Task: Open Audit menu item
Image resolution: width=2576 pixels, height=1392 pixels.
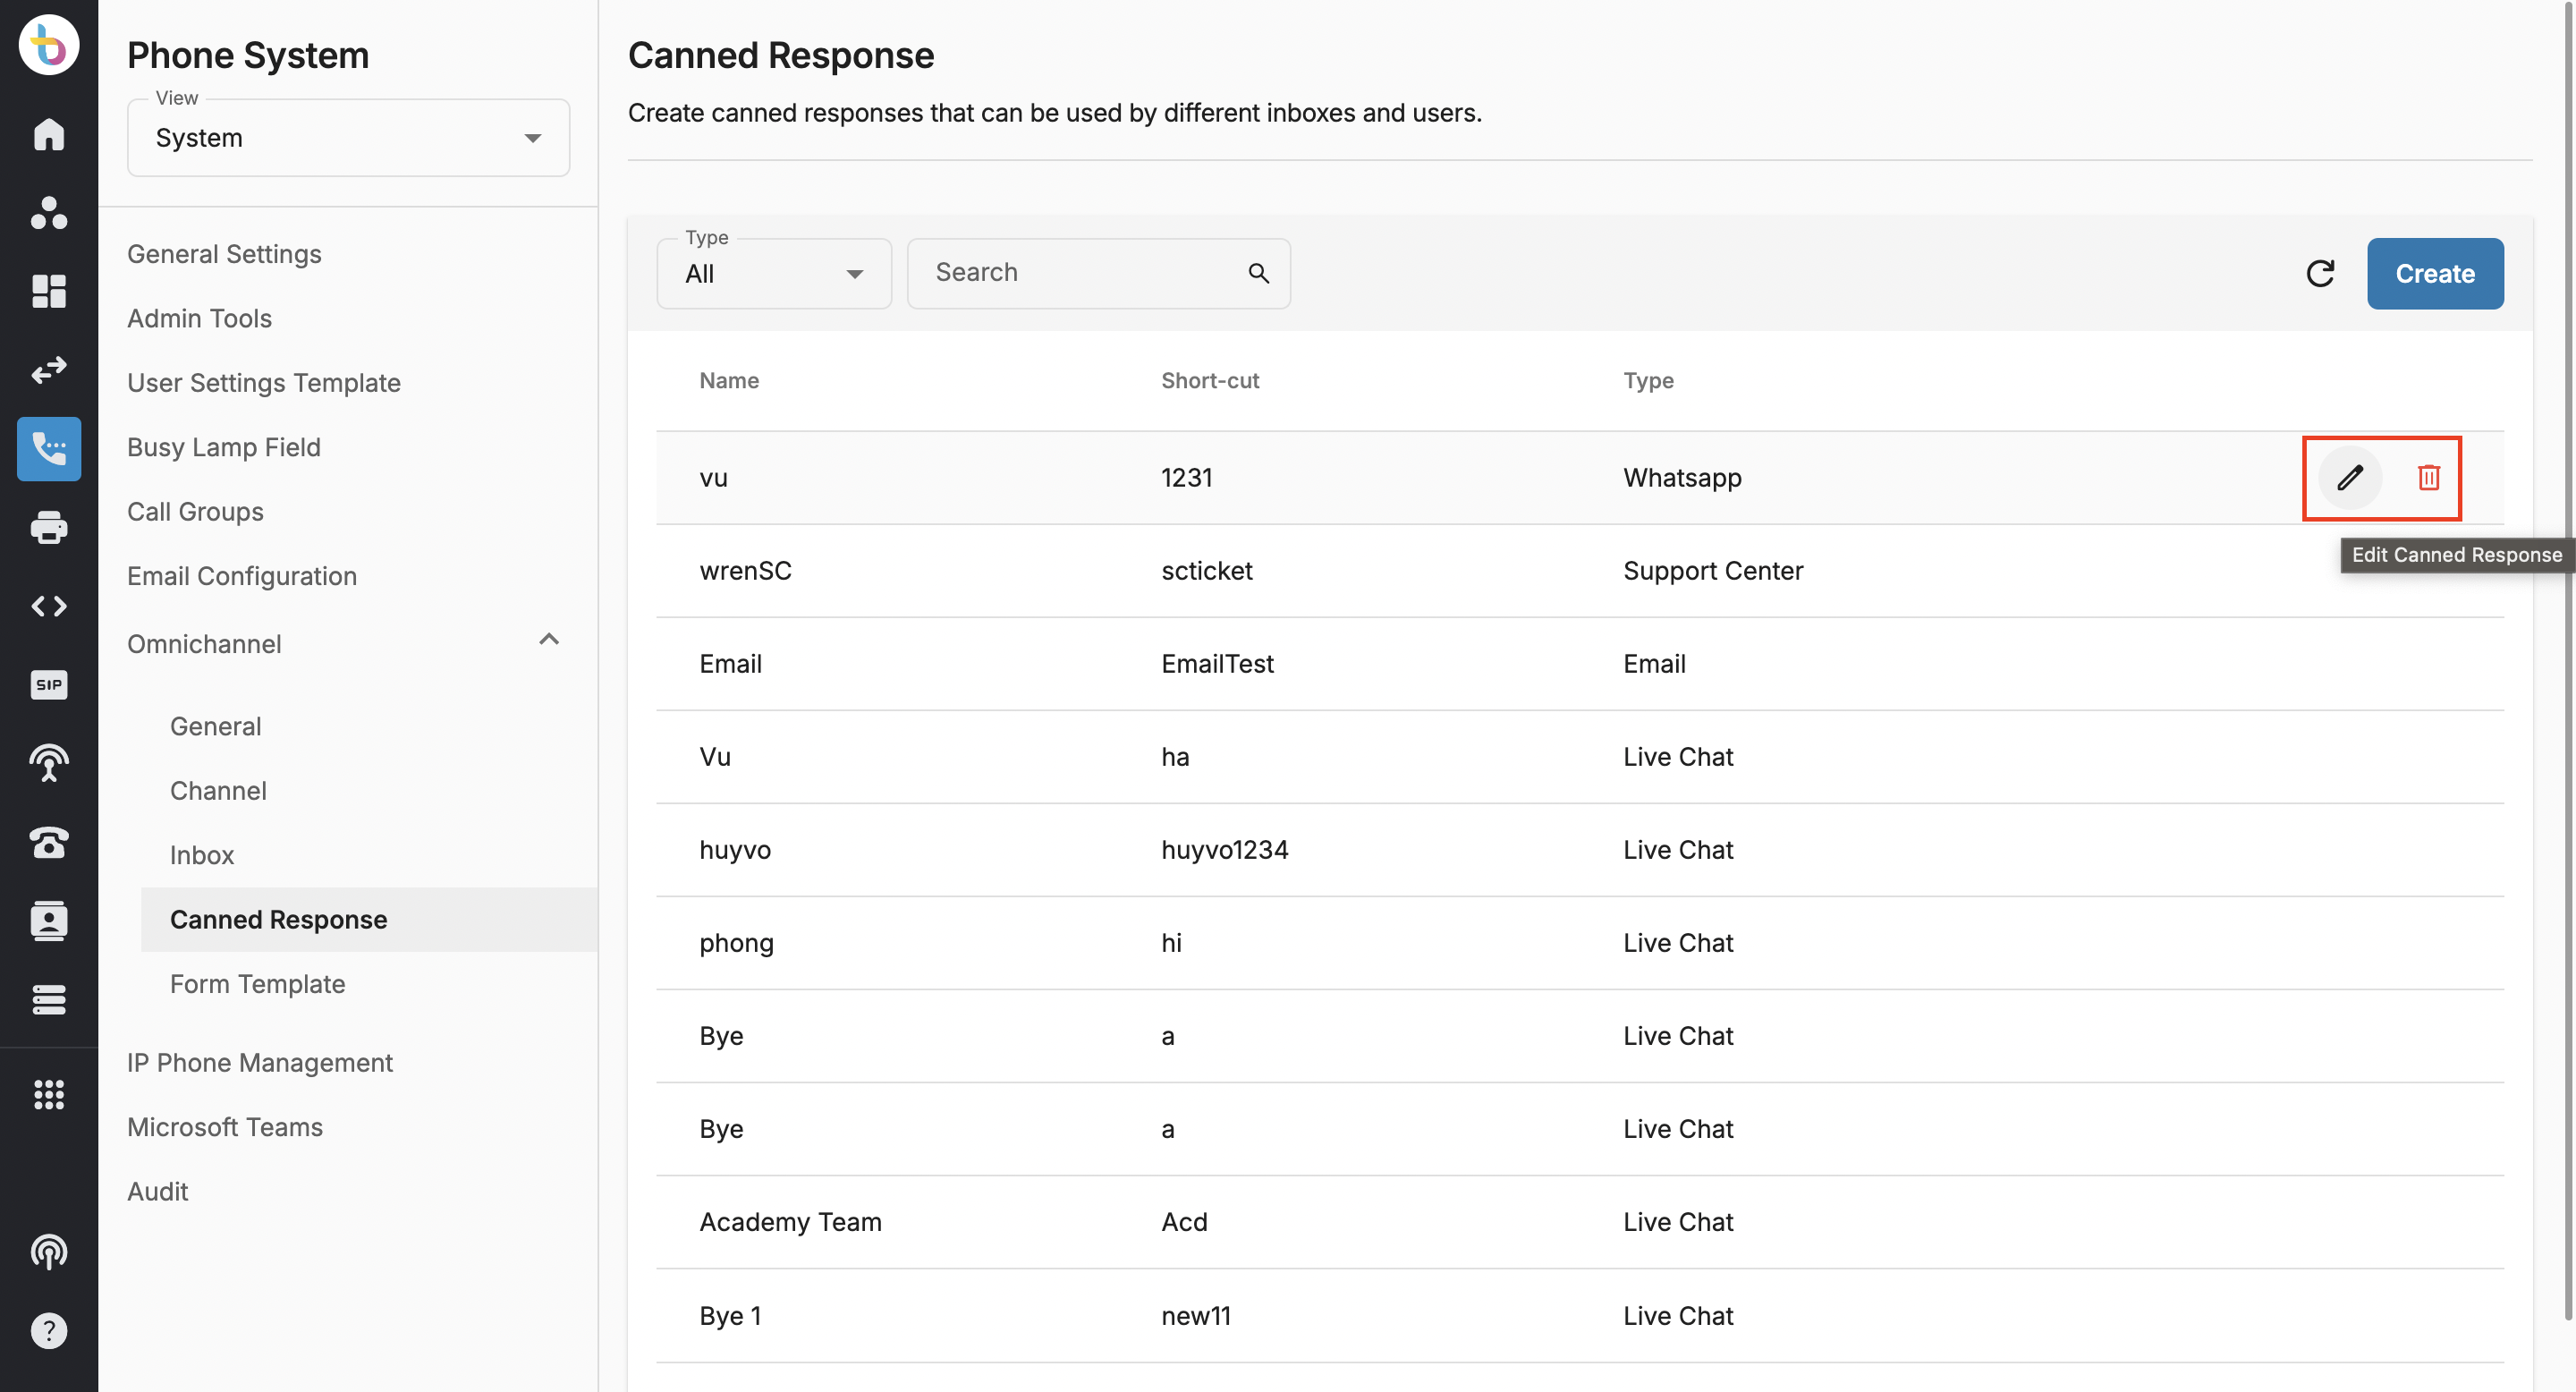Action: tap(157, 1191)
